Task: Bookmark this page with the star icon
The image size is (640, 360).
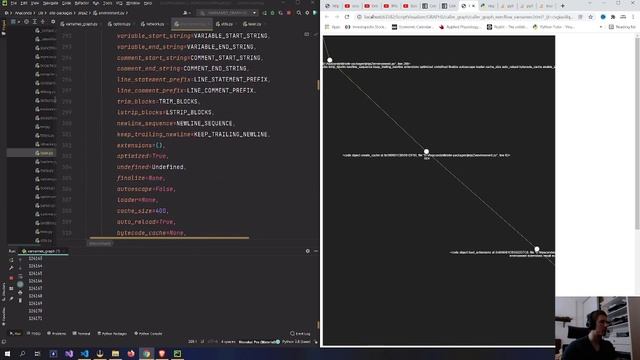Action: pyautogui.click(x=590, y=17)
